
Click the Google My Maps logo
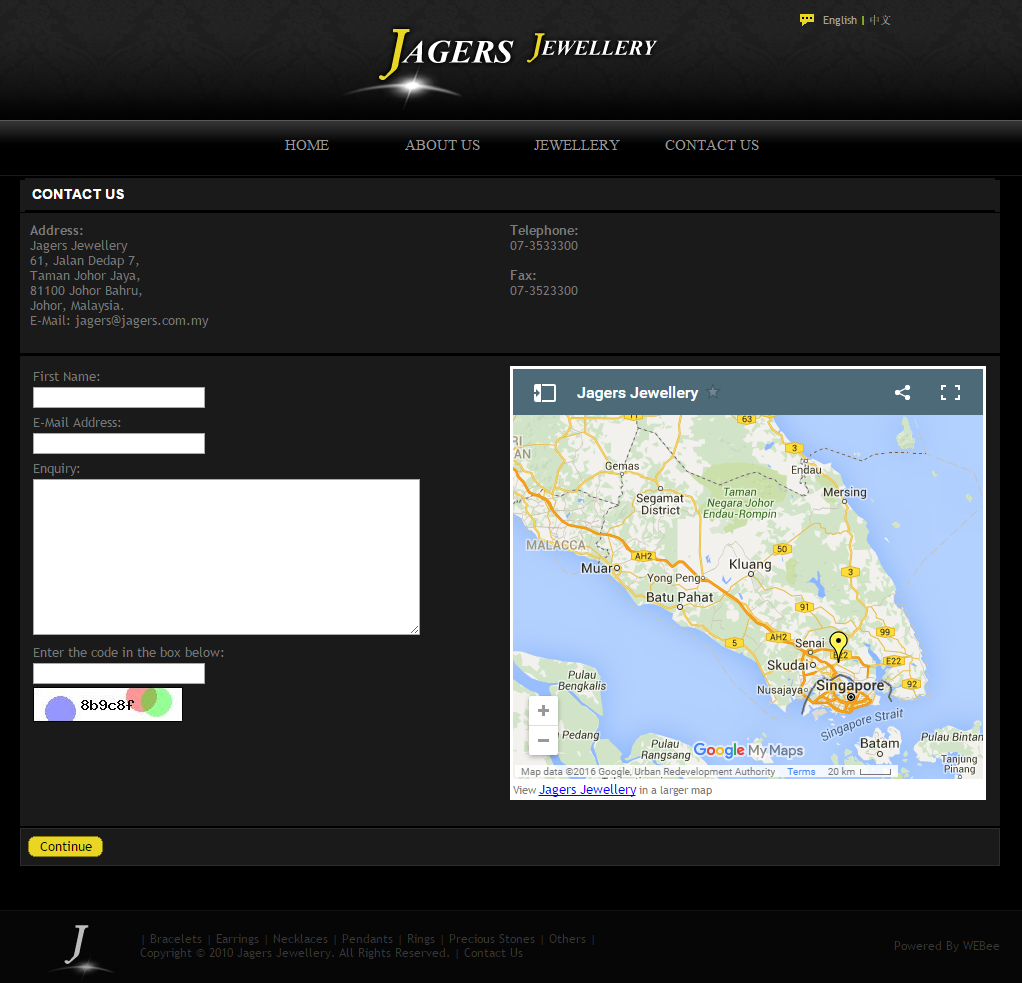click(x=748, y=750)
